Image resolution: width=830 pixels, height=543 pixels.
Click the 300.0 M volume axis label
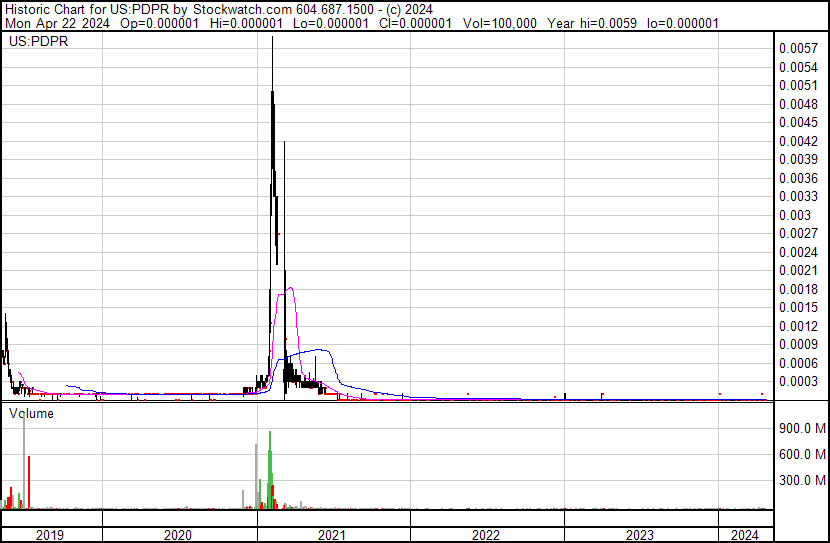(802, 481)
